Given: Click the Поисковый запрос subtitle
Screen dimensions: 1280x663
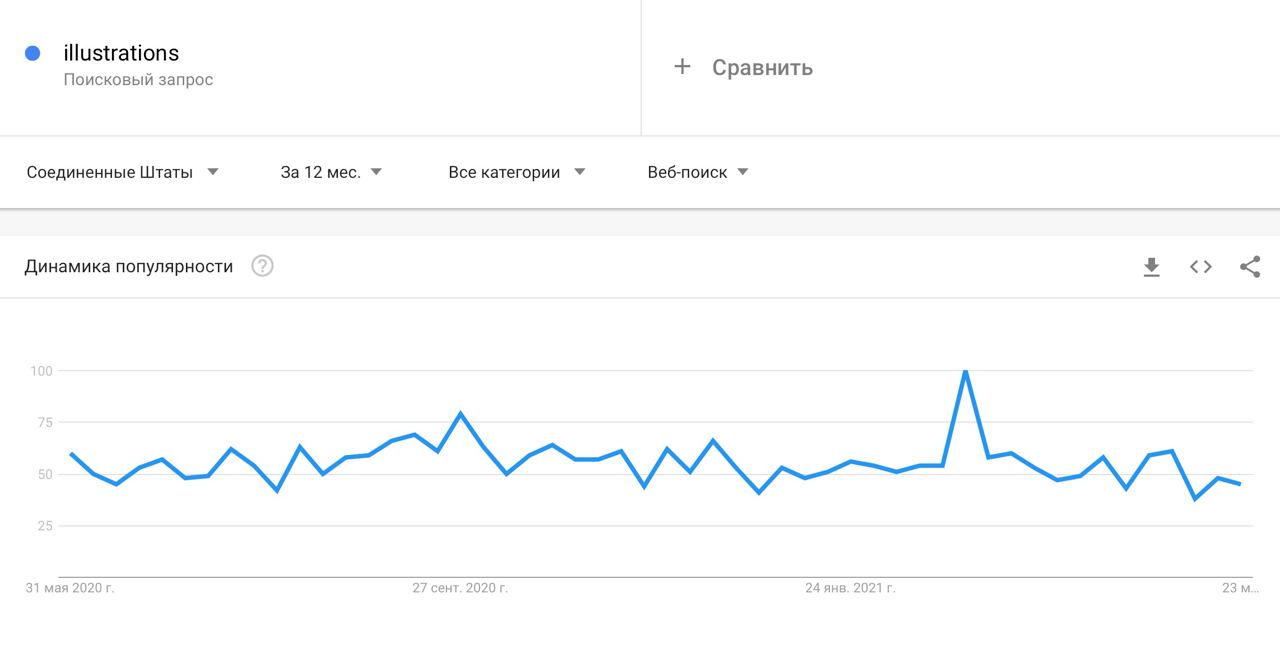Looking at the screenshot, I should [x=138, y=80].
